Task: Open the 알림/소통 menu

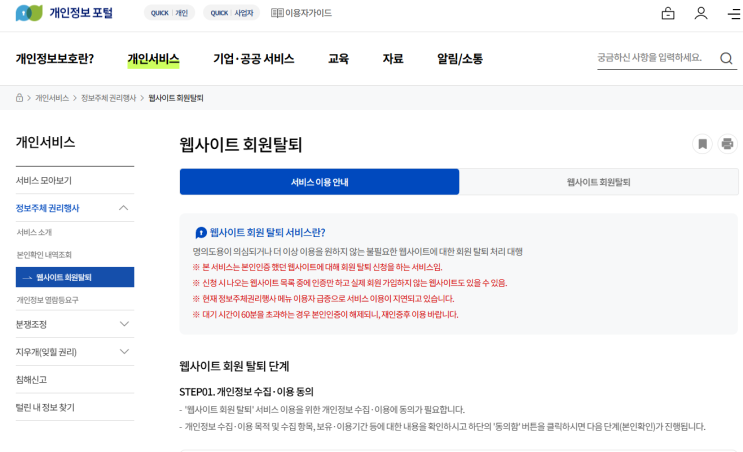Action: click(x=460, y=59)
